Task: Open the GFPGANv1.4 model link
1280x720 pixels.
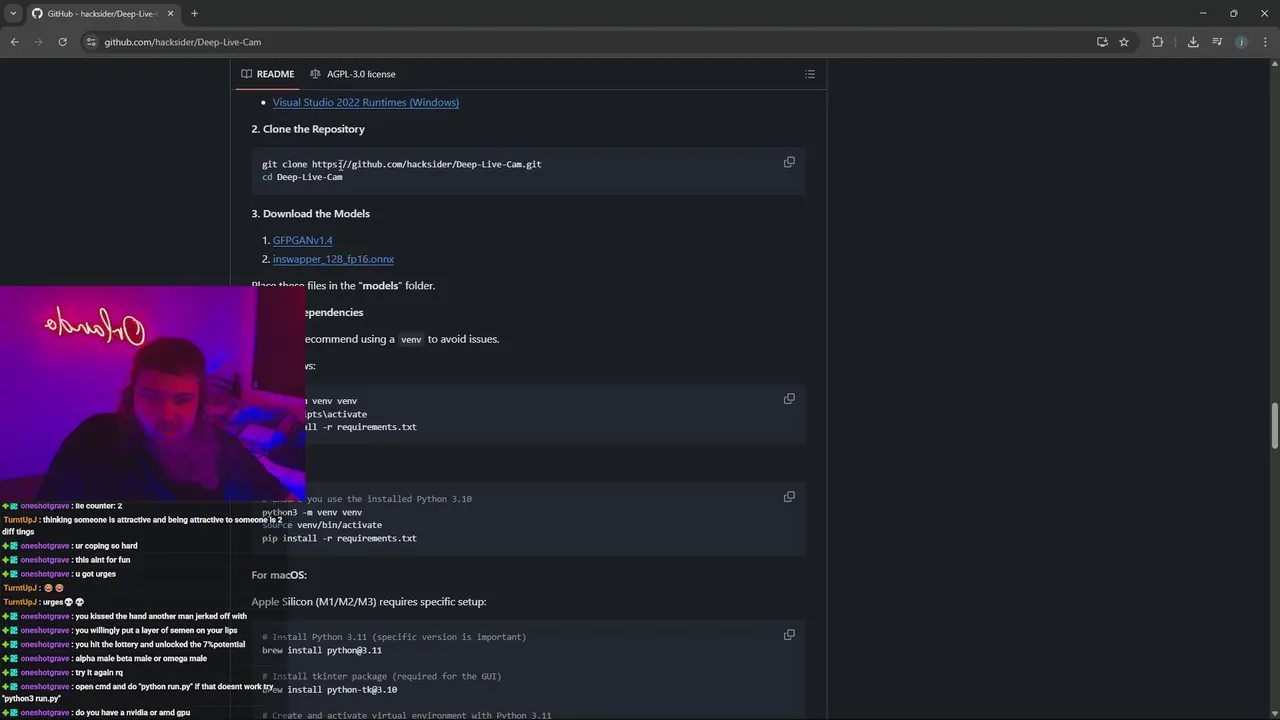Action: (x=303, y=240)
